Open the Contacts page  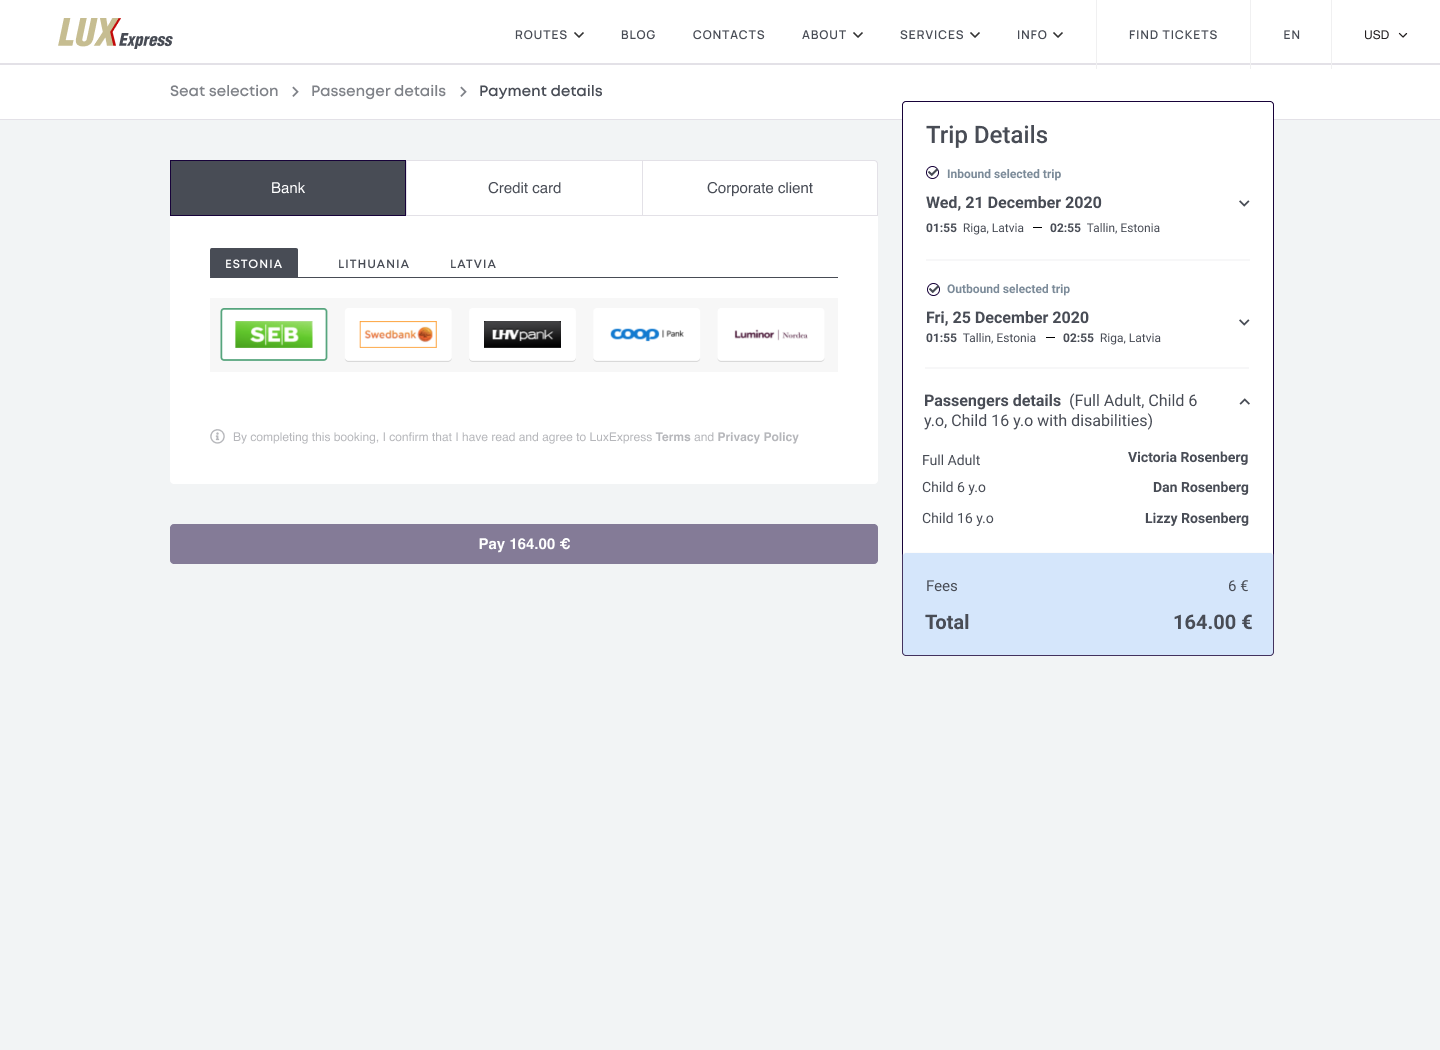click(x=729, y=34)
